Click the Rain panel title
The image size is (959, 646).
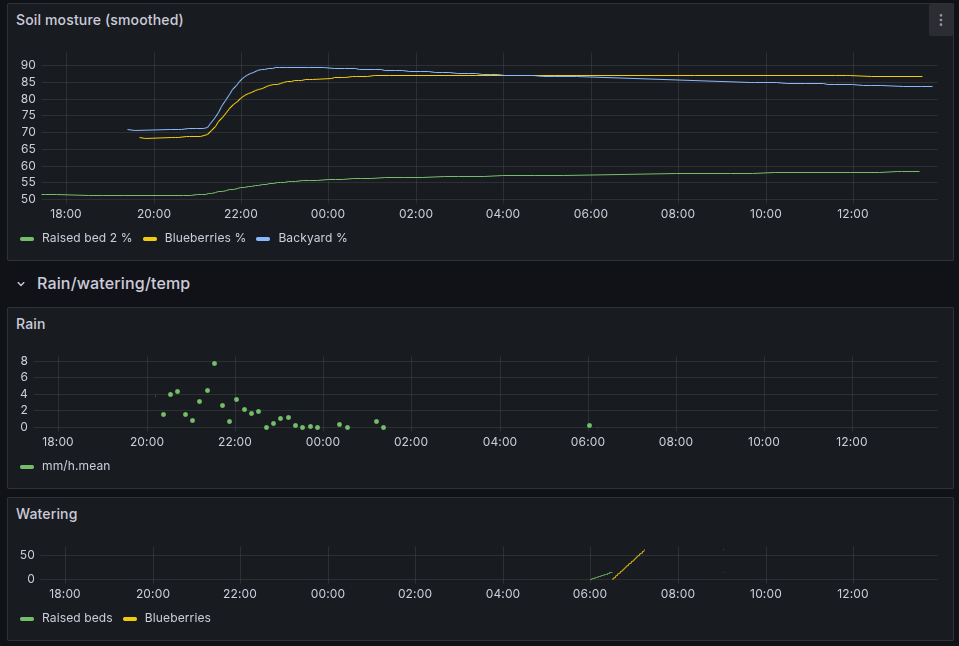(31, 324)
